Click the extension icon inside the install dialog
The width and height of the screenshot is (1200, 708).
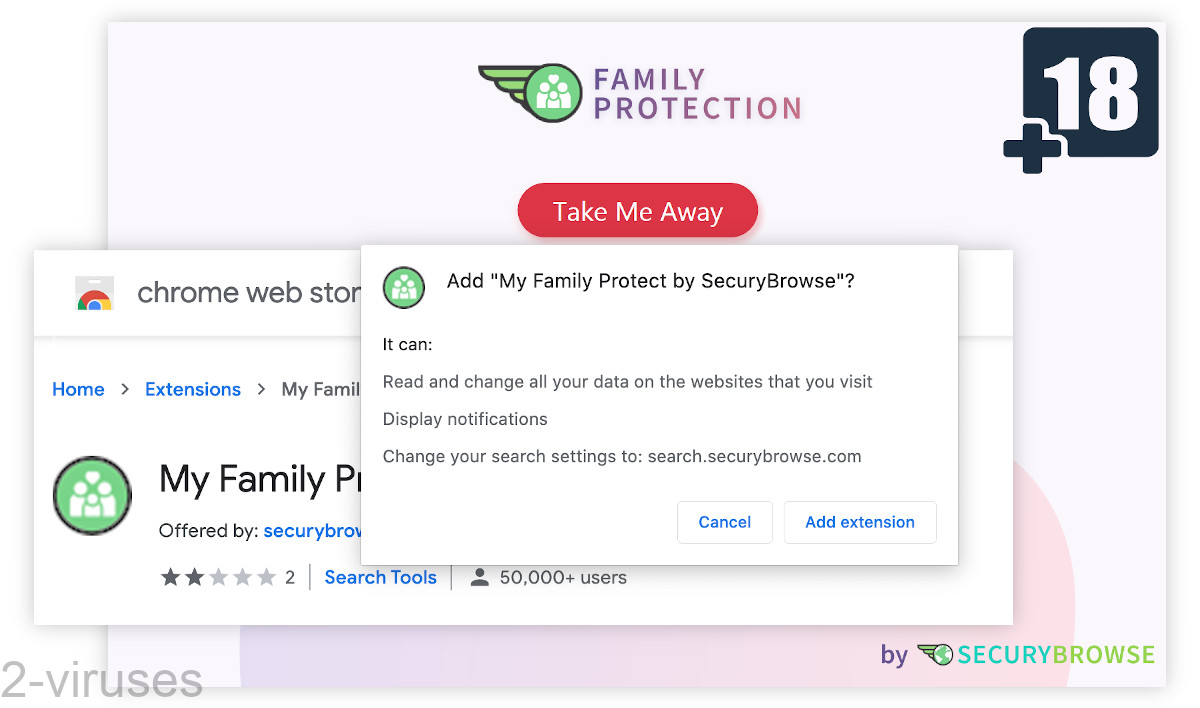pyautogui.click(x=403, y=287)
